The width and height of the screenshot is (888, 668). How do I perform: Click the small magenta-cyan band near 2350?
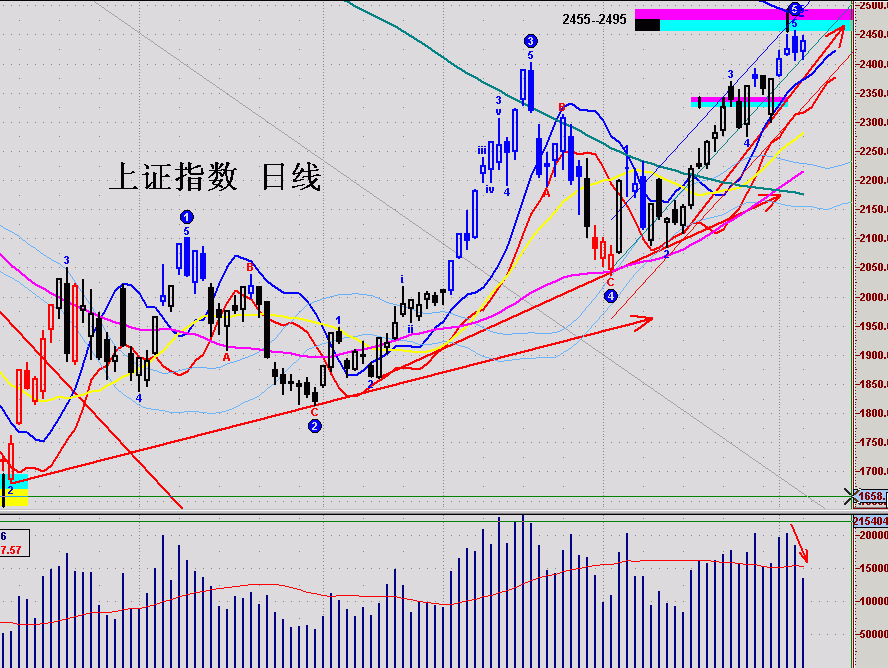pos(738,102)
